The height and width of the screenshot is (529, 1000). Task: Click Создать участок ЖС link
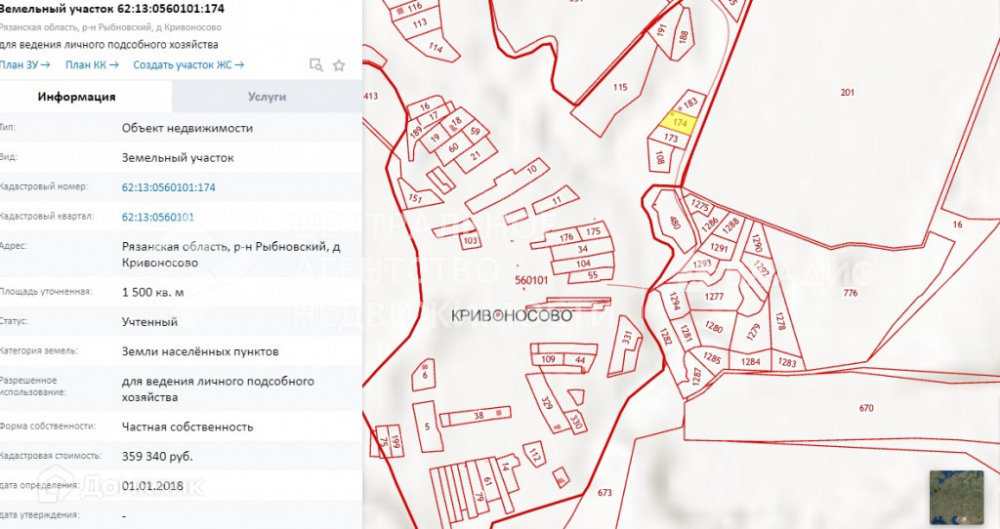(x=188, y=64)
